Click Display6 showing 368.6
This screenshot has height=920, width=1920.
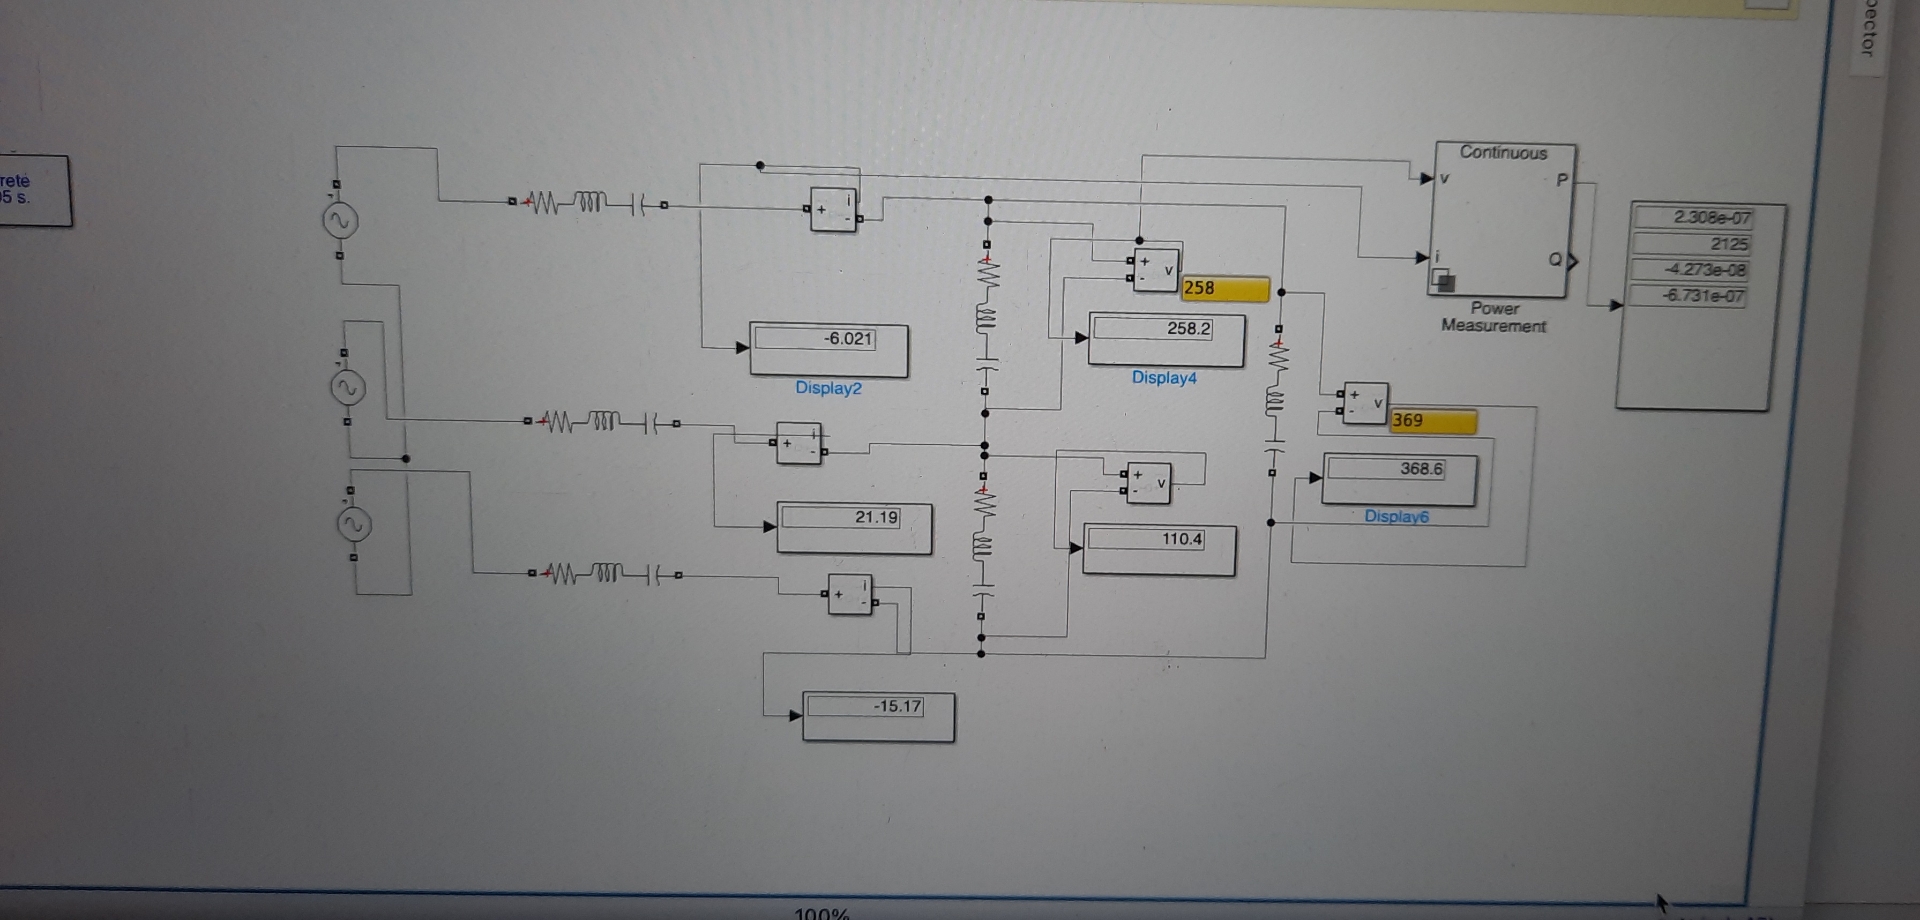coord(1398,478)
